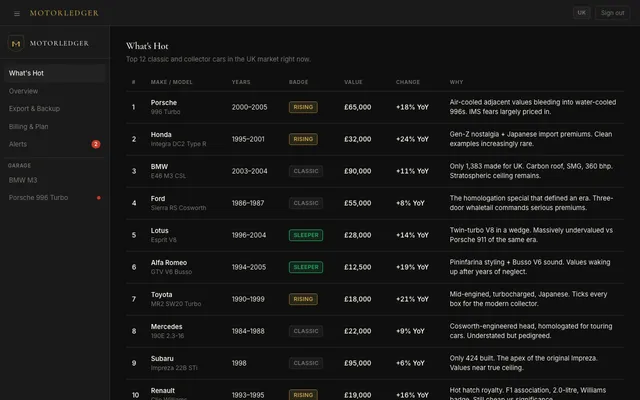The width and height of the screenshot is (640, 400).
Task: Click the CHANGE column header
Action: 407,82
